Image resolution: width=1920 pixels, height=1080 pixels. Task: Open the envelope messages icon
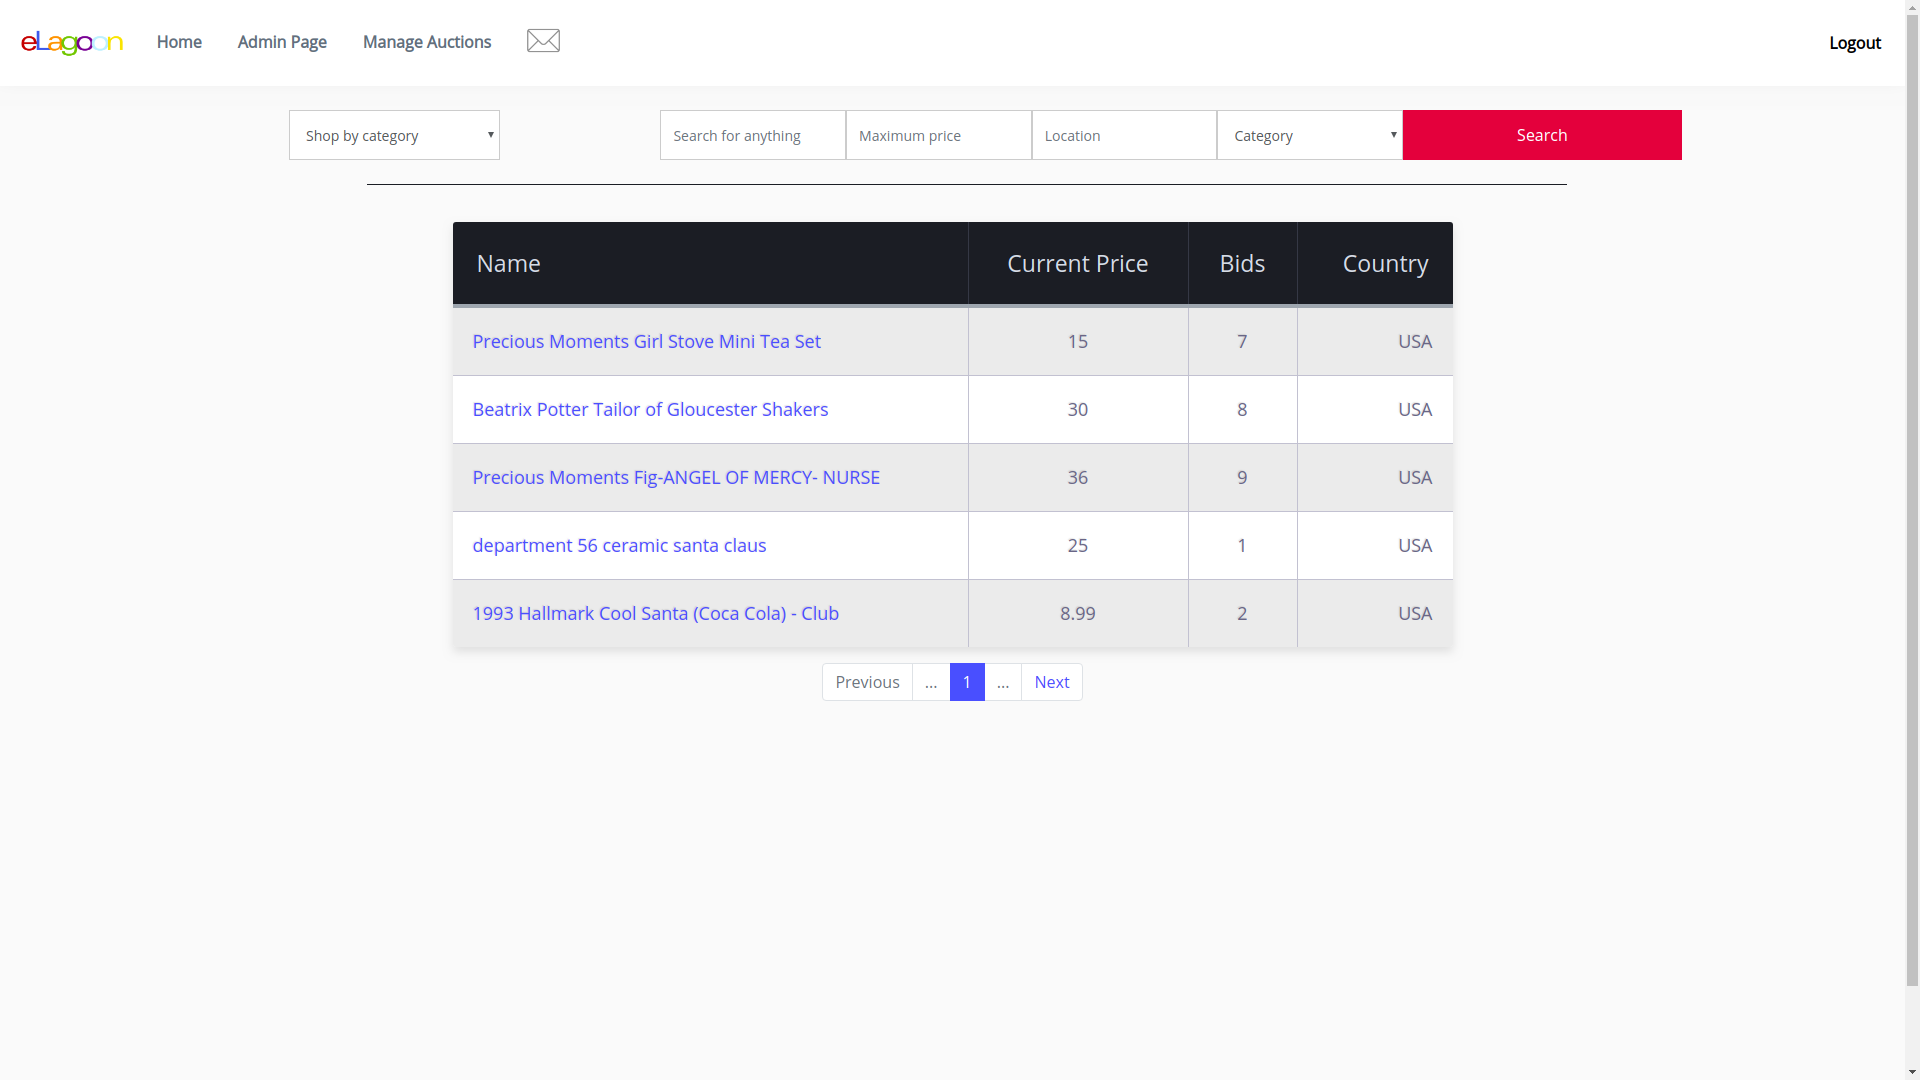(x=543, y=41)
